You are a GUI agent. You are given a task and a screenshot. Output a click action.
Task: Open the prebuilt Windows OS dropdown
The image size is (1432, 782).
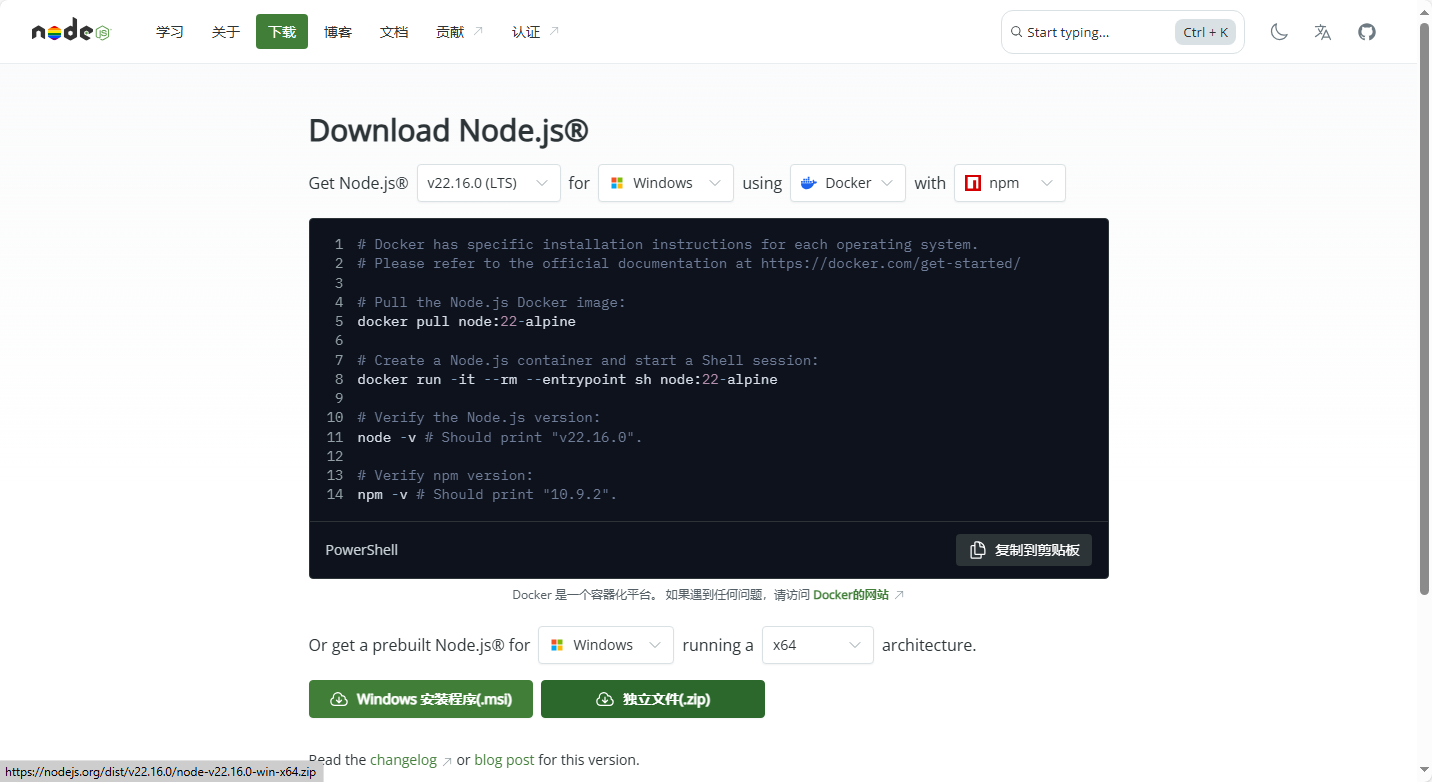click(606, 645)
